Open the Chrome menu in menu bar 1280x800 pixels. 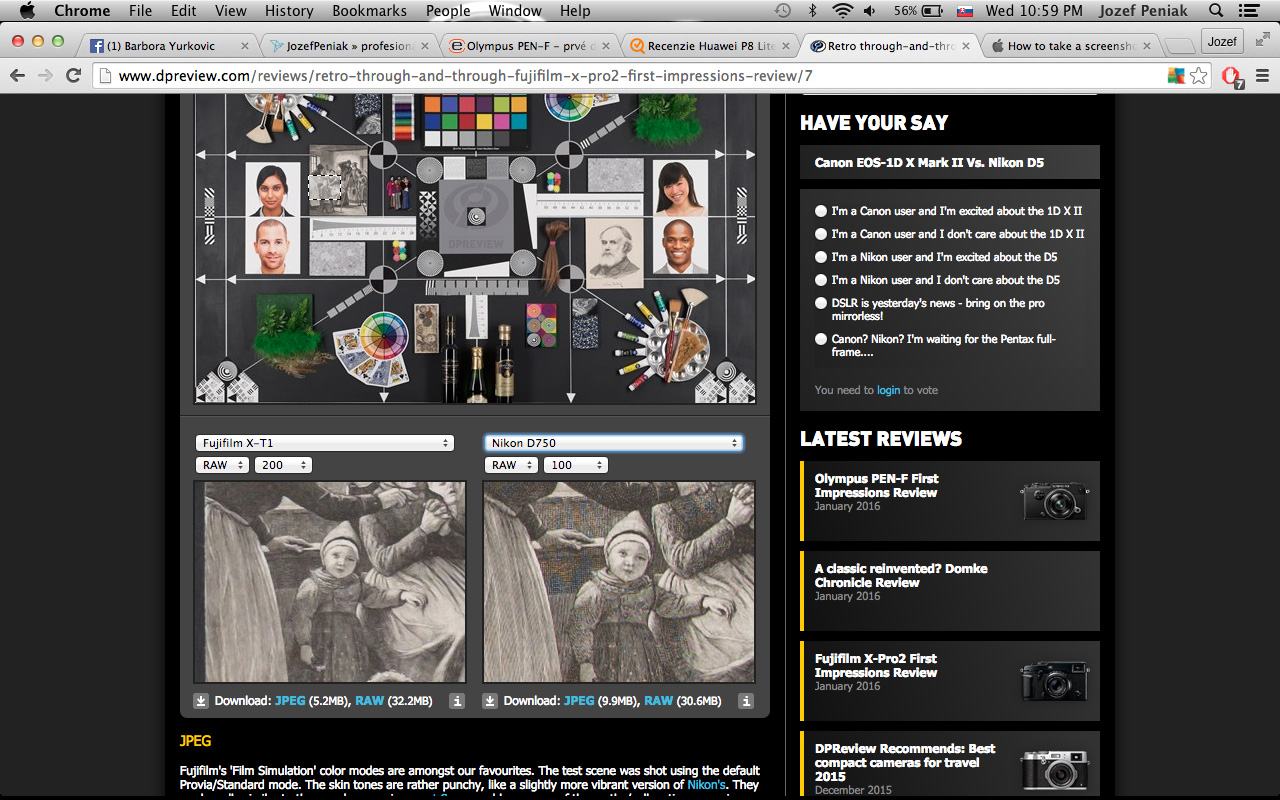click(82, 11)
